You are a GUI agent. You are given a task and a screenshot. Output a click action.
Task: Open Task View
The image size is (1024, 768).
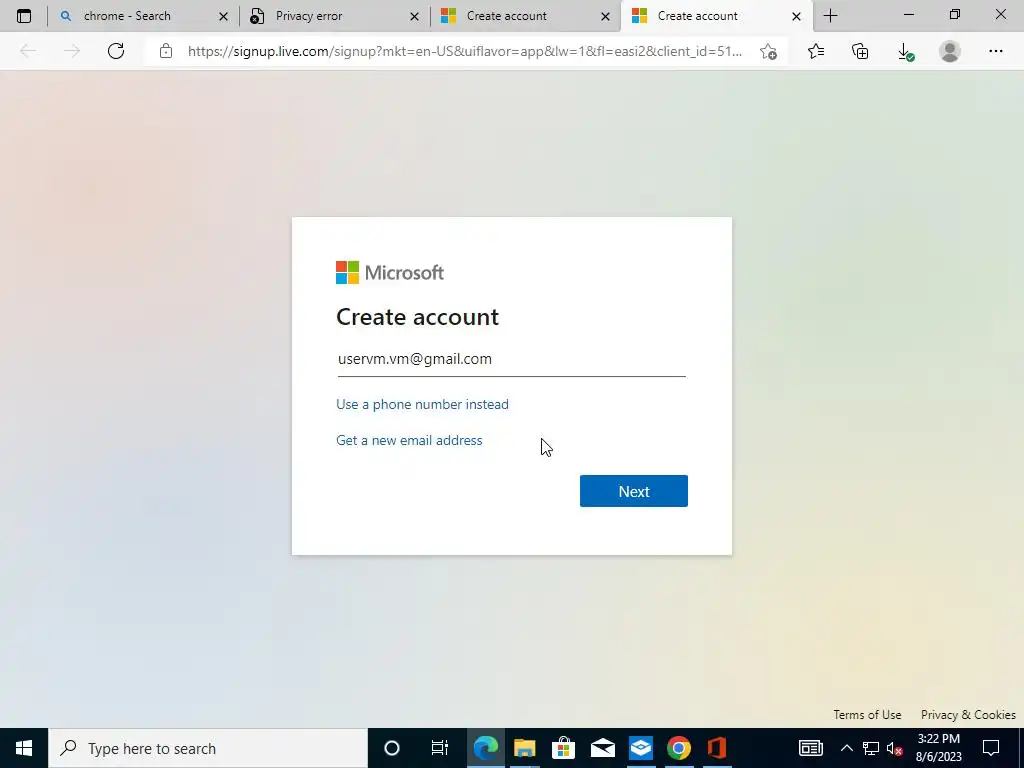tap(440, 748)
